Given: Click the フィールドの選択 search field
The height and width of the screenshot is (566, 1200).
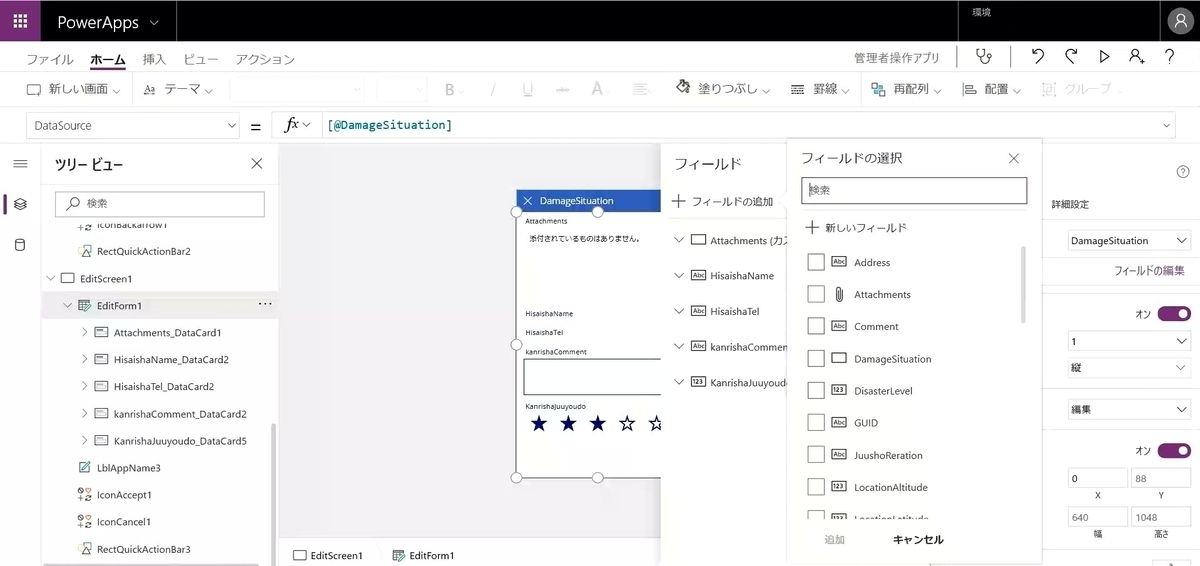Looking at the screenshot, I should (914, 190).
